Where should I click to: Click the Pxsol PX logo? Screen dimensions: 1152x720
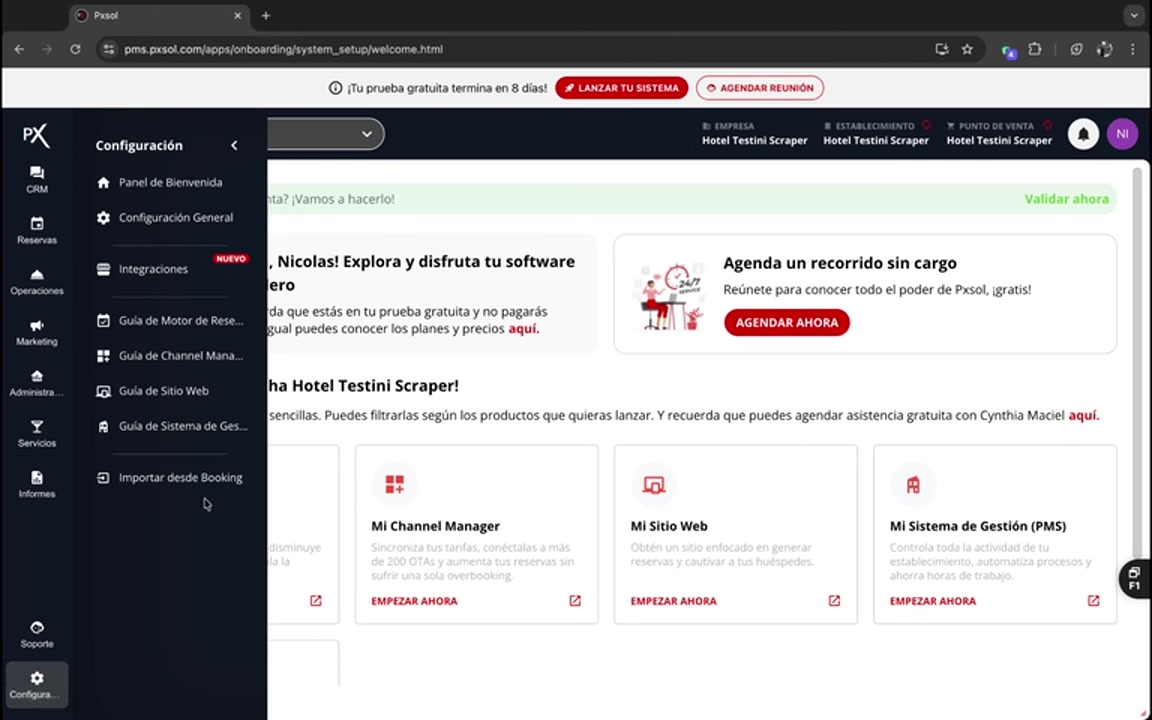click(x=35, y=135)
